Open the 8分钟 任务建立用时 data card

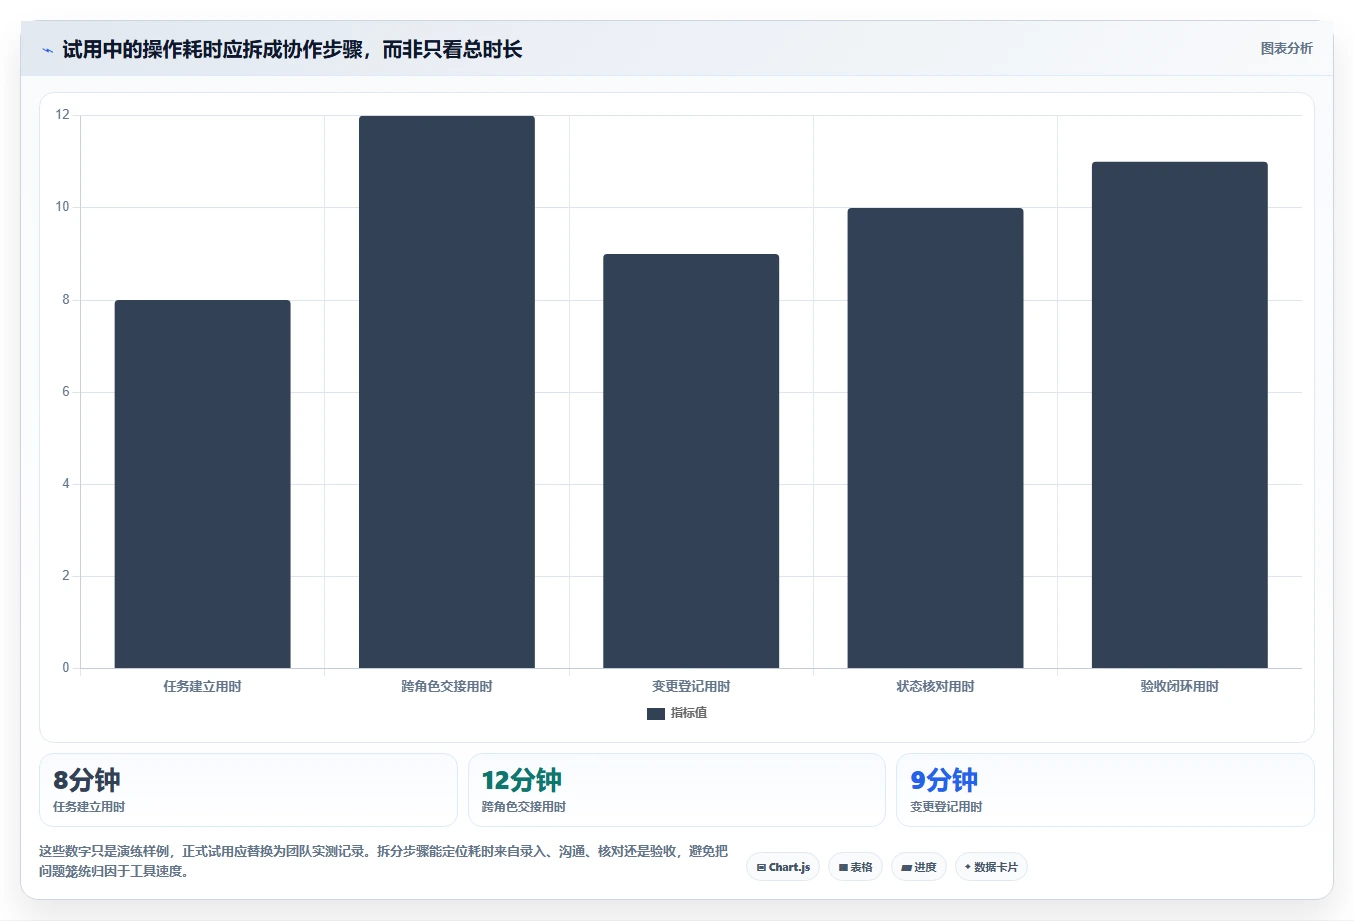[x=248, y=790]
